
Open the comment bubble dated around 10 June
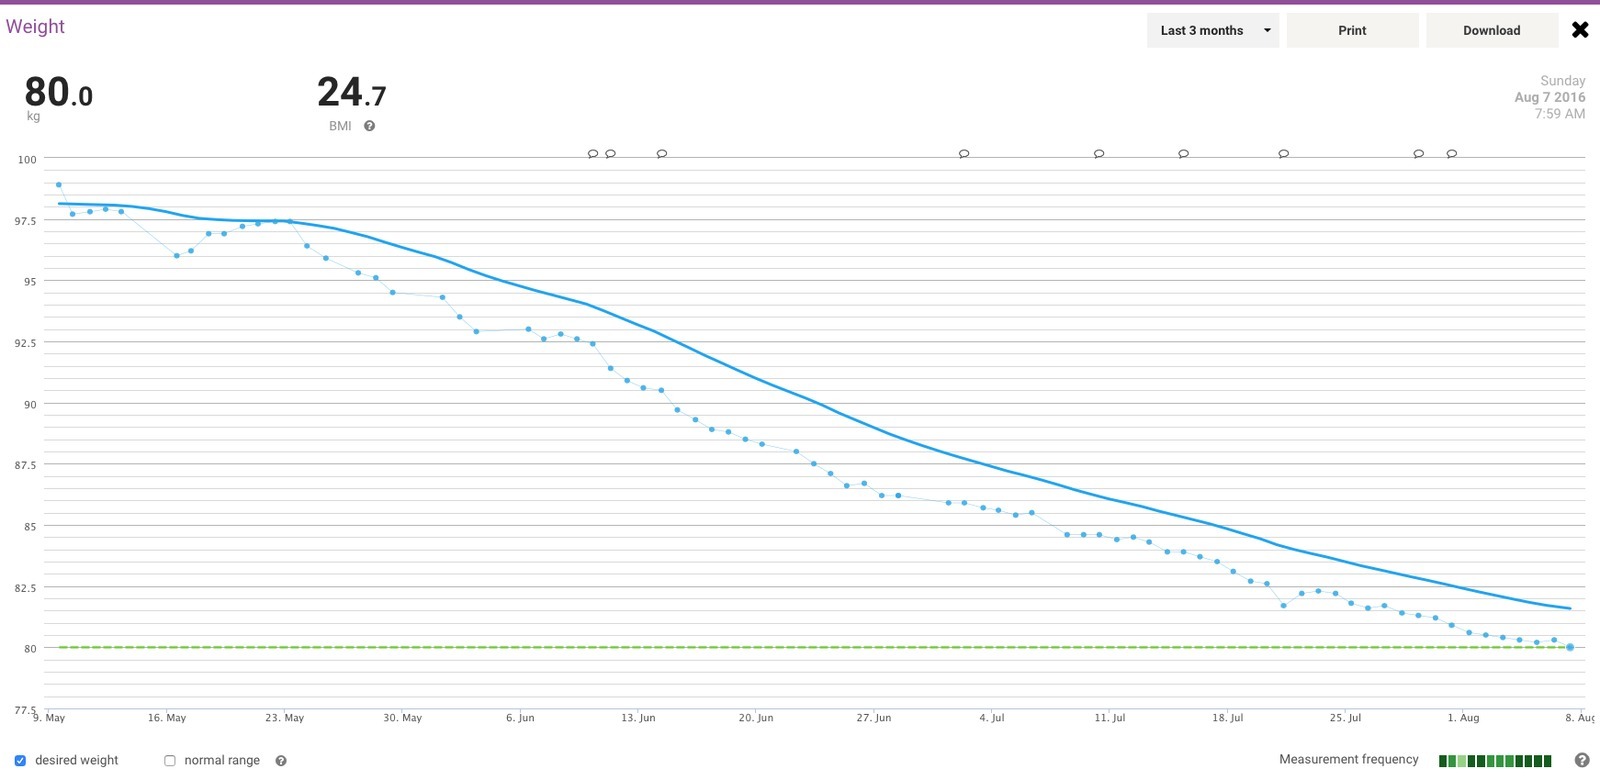click(593, 154)
